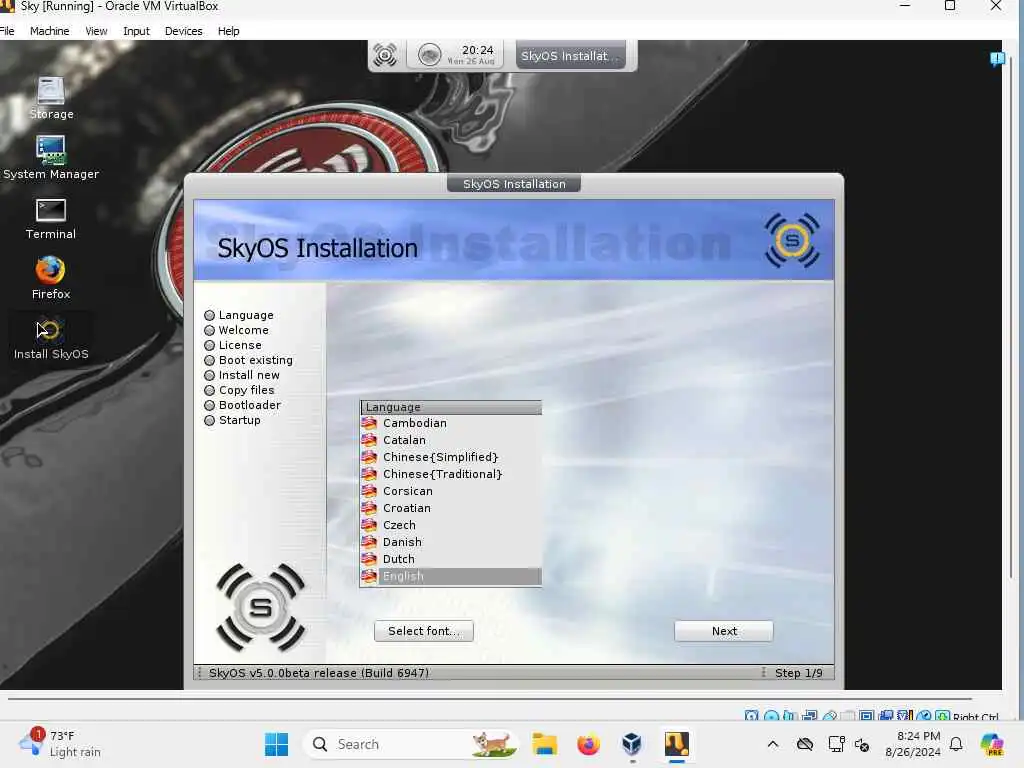Click the flag icon next to Corsican
1024x768 pixels.
click(x=370, y=491)
